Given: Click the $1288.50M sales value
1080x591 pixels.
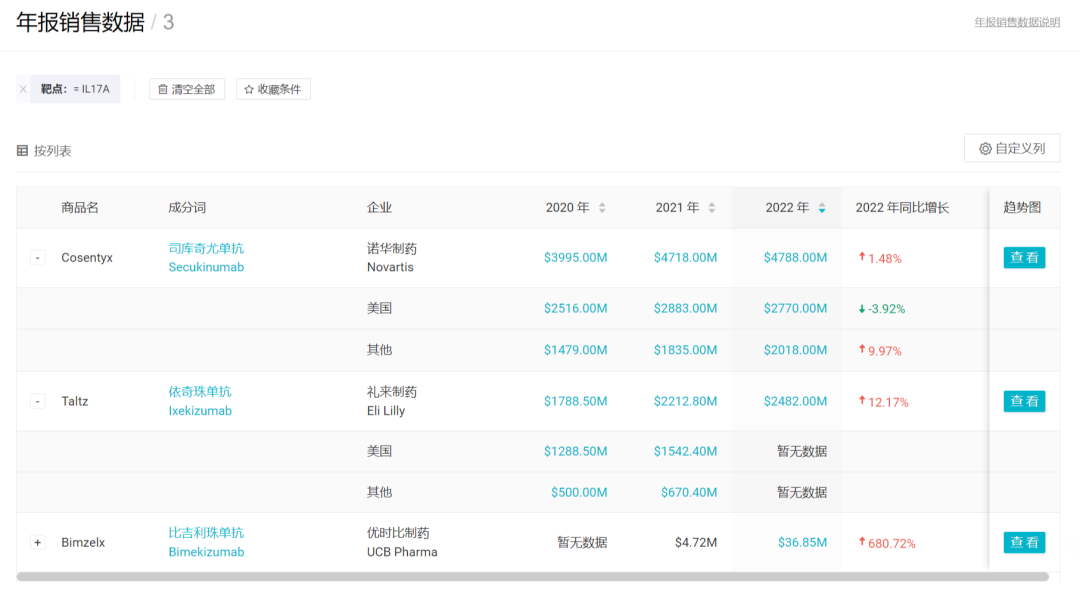Looking at the screenshot, I should tap(576, 451).
